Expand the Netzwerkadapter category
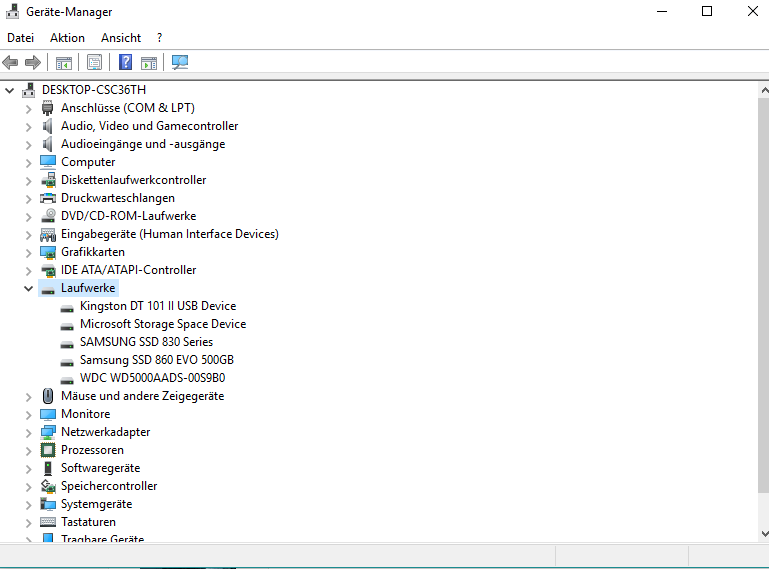This screenshot has width=769, height=569. click(28, 433)
